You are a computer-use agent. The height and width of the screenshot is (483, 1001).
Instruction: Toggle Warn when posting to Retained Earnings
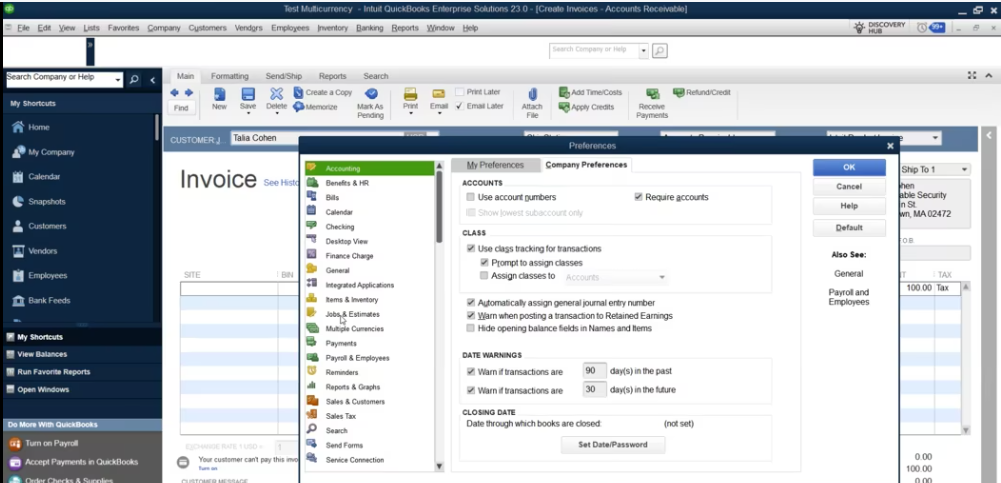click(470, 315)
